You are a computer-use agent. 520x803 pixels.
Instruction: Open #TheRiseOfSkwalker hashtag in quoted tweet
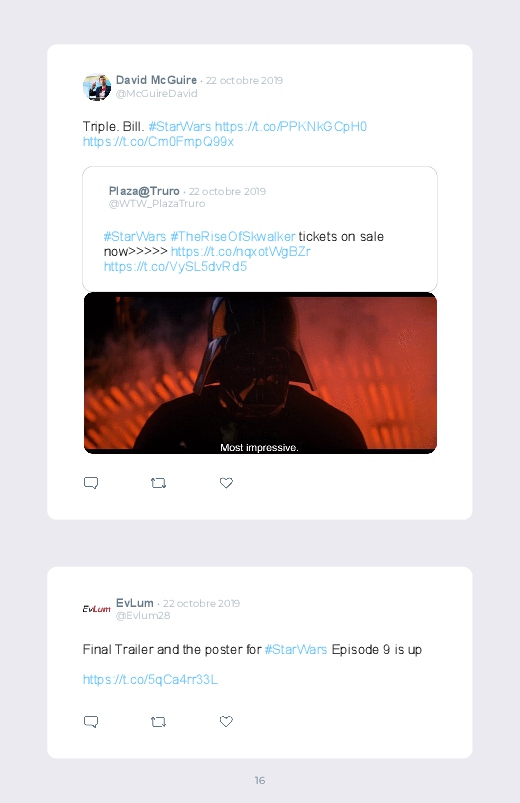(x=233, y=237)
